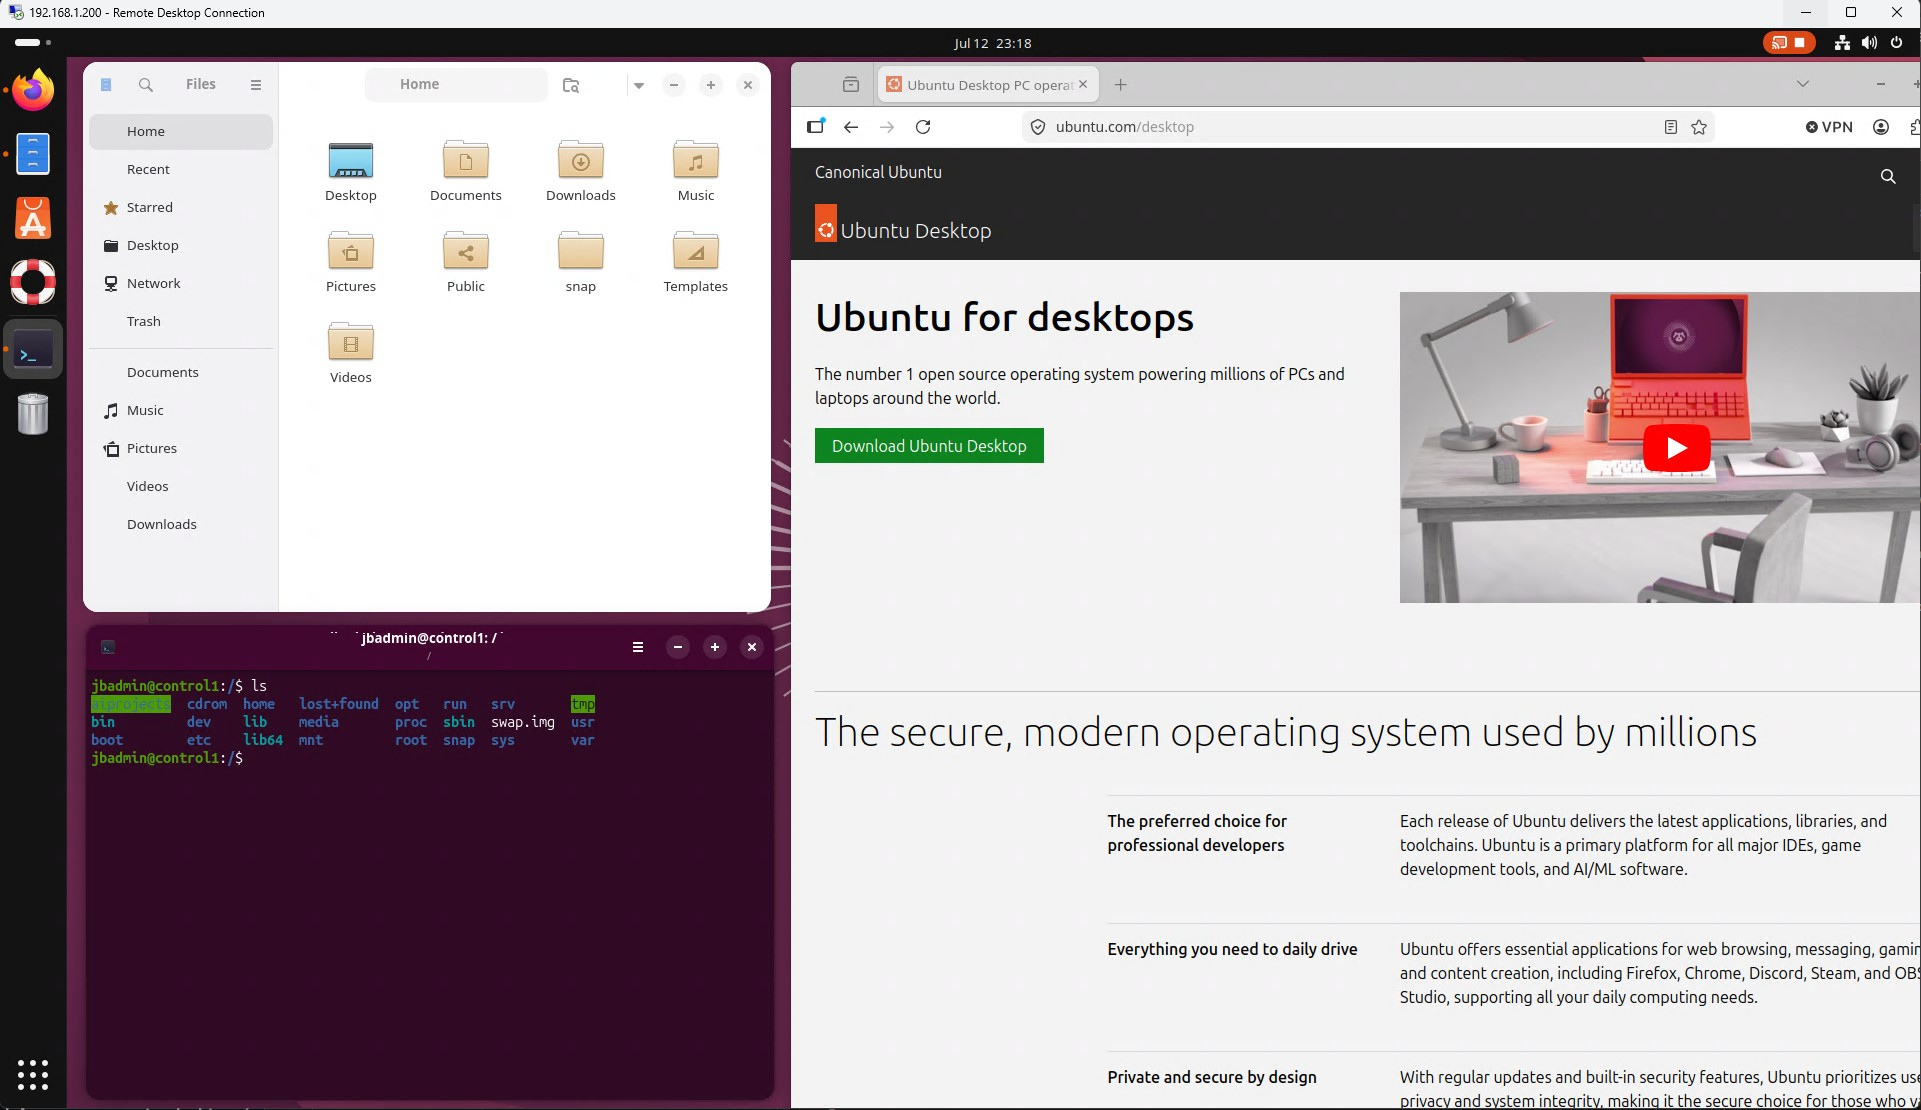
Task: Select Music bookmark in the Files sidebar
Action: coord(181,411)
